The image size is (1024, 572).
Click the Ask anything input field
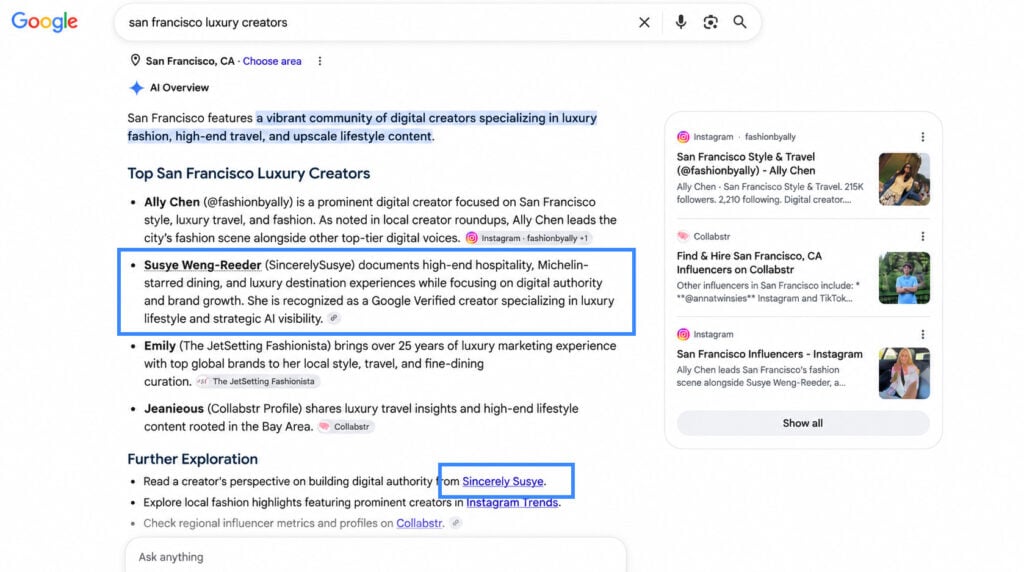[x=376, y=557]
